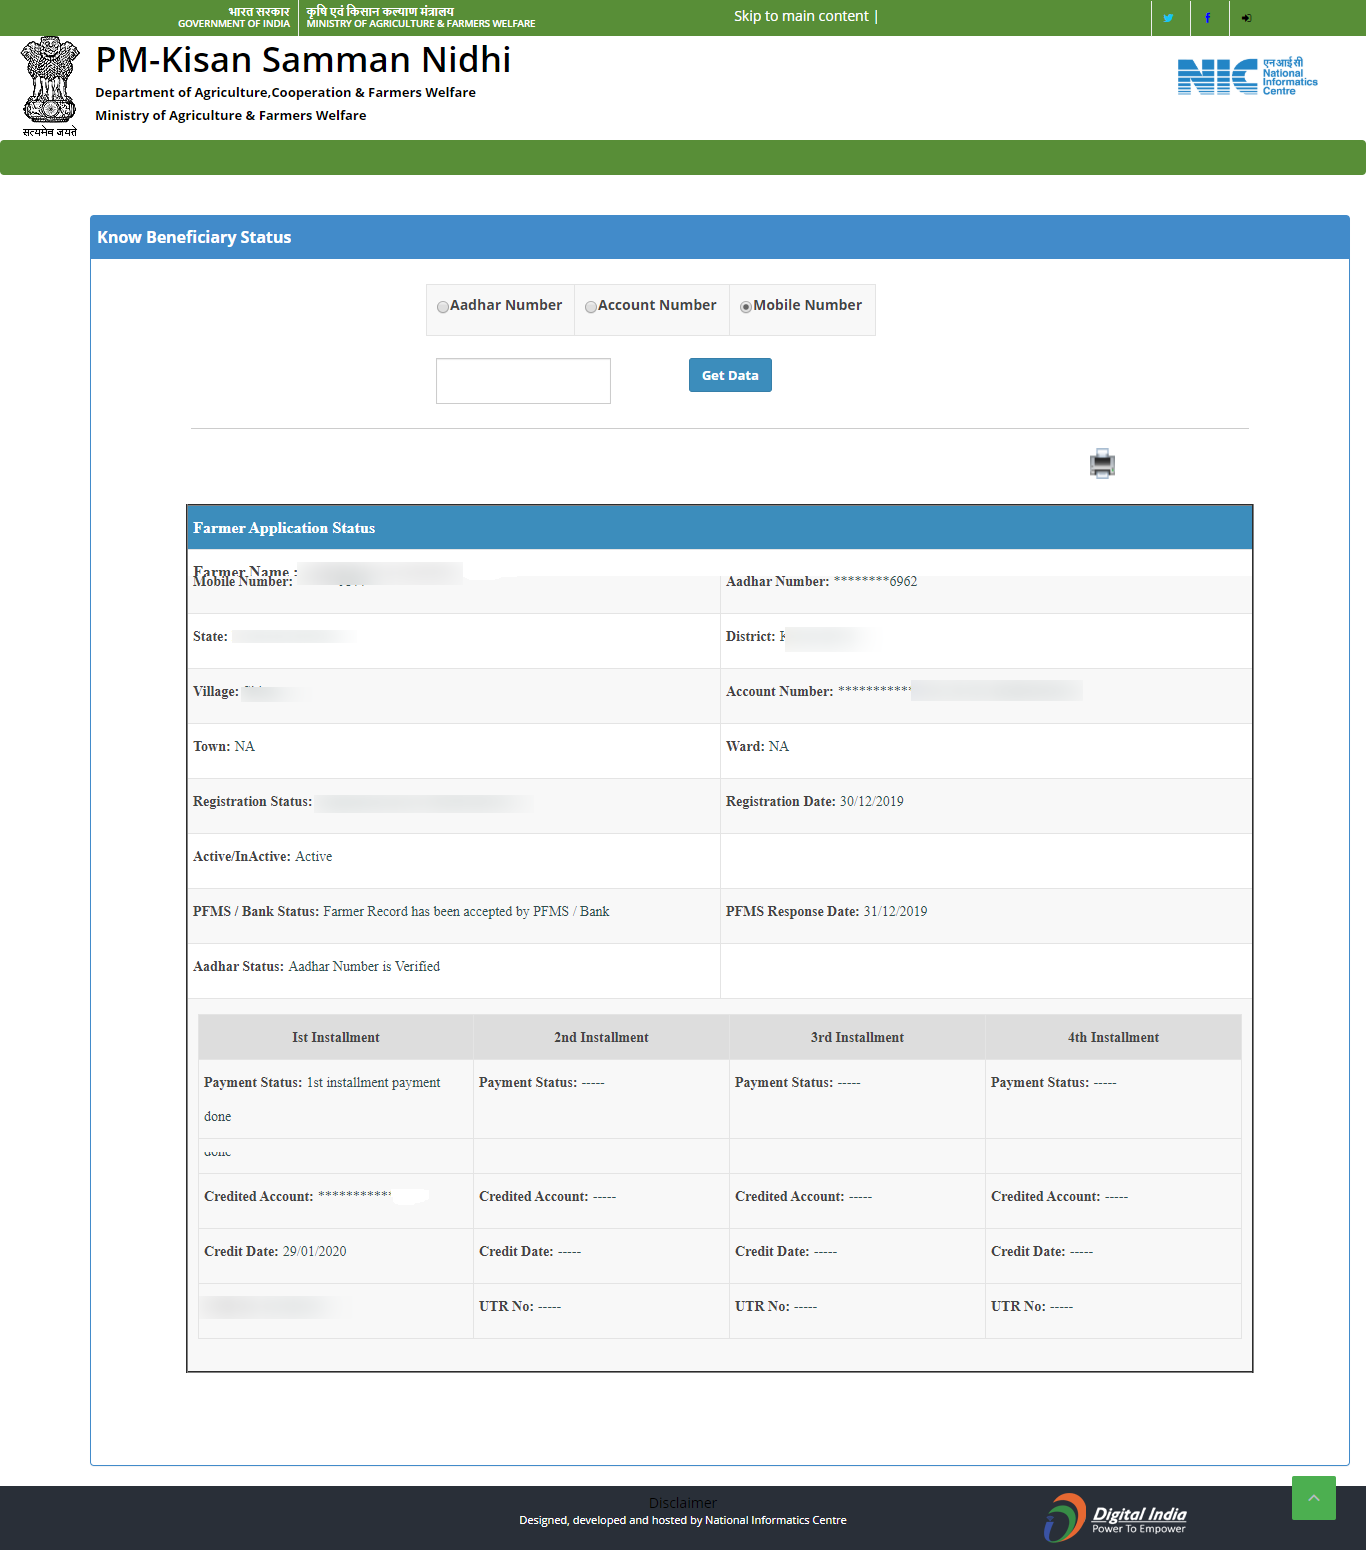This screenshot has height=1550, width=1366.
Task: Click the green scroll-to-top arrow button
Action: click(x=1313, y=1498)
